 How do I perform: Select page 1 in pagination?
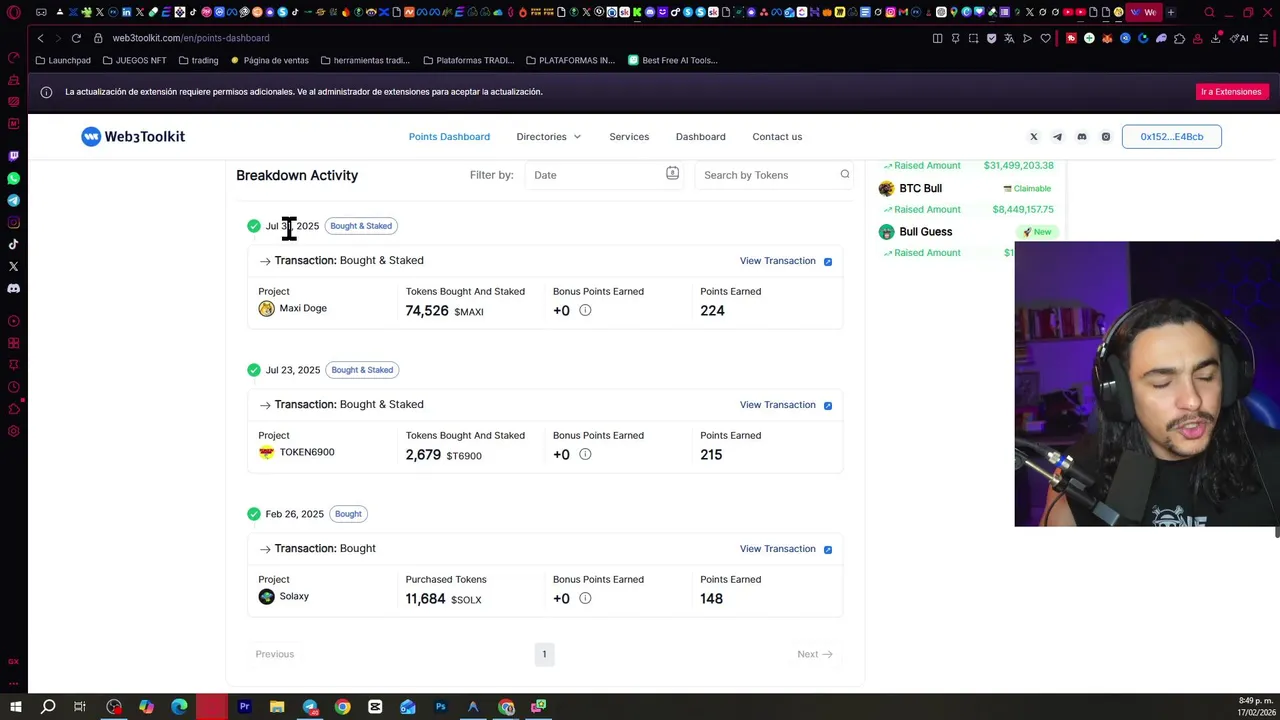(544, 654)
